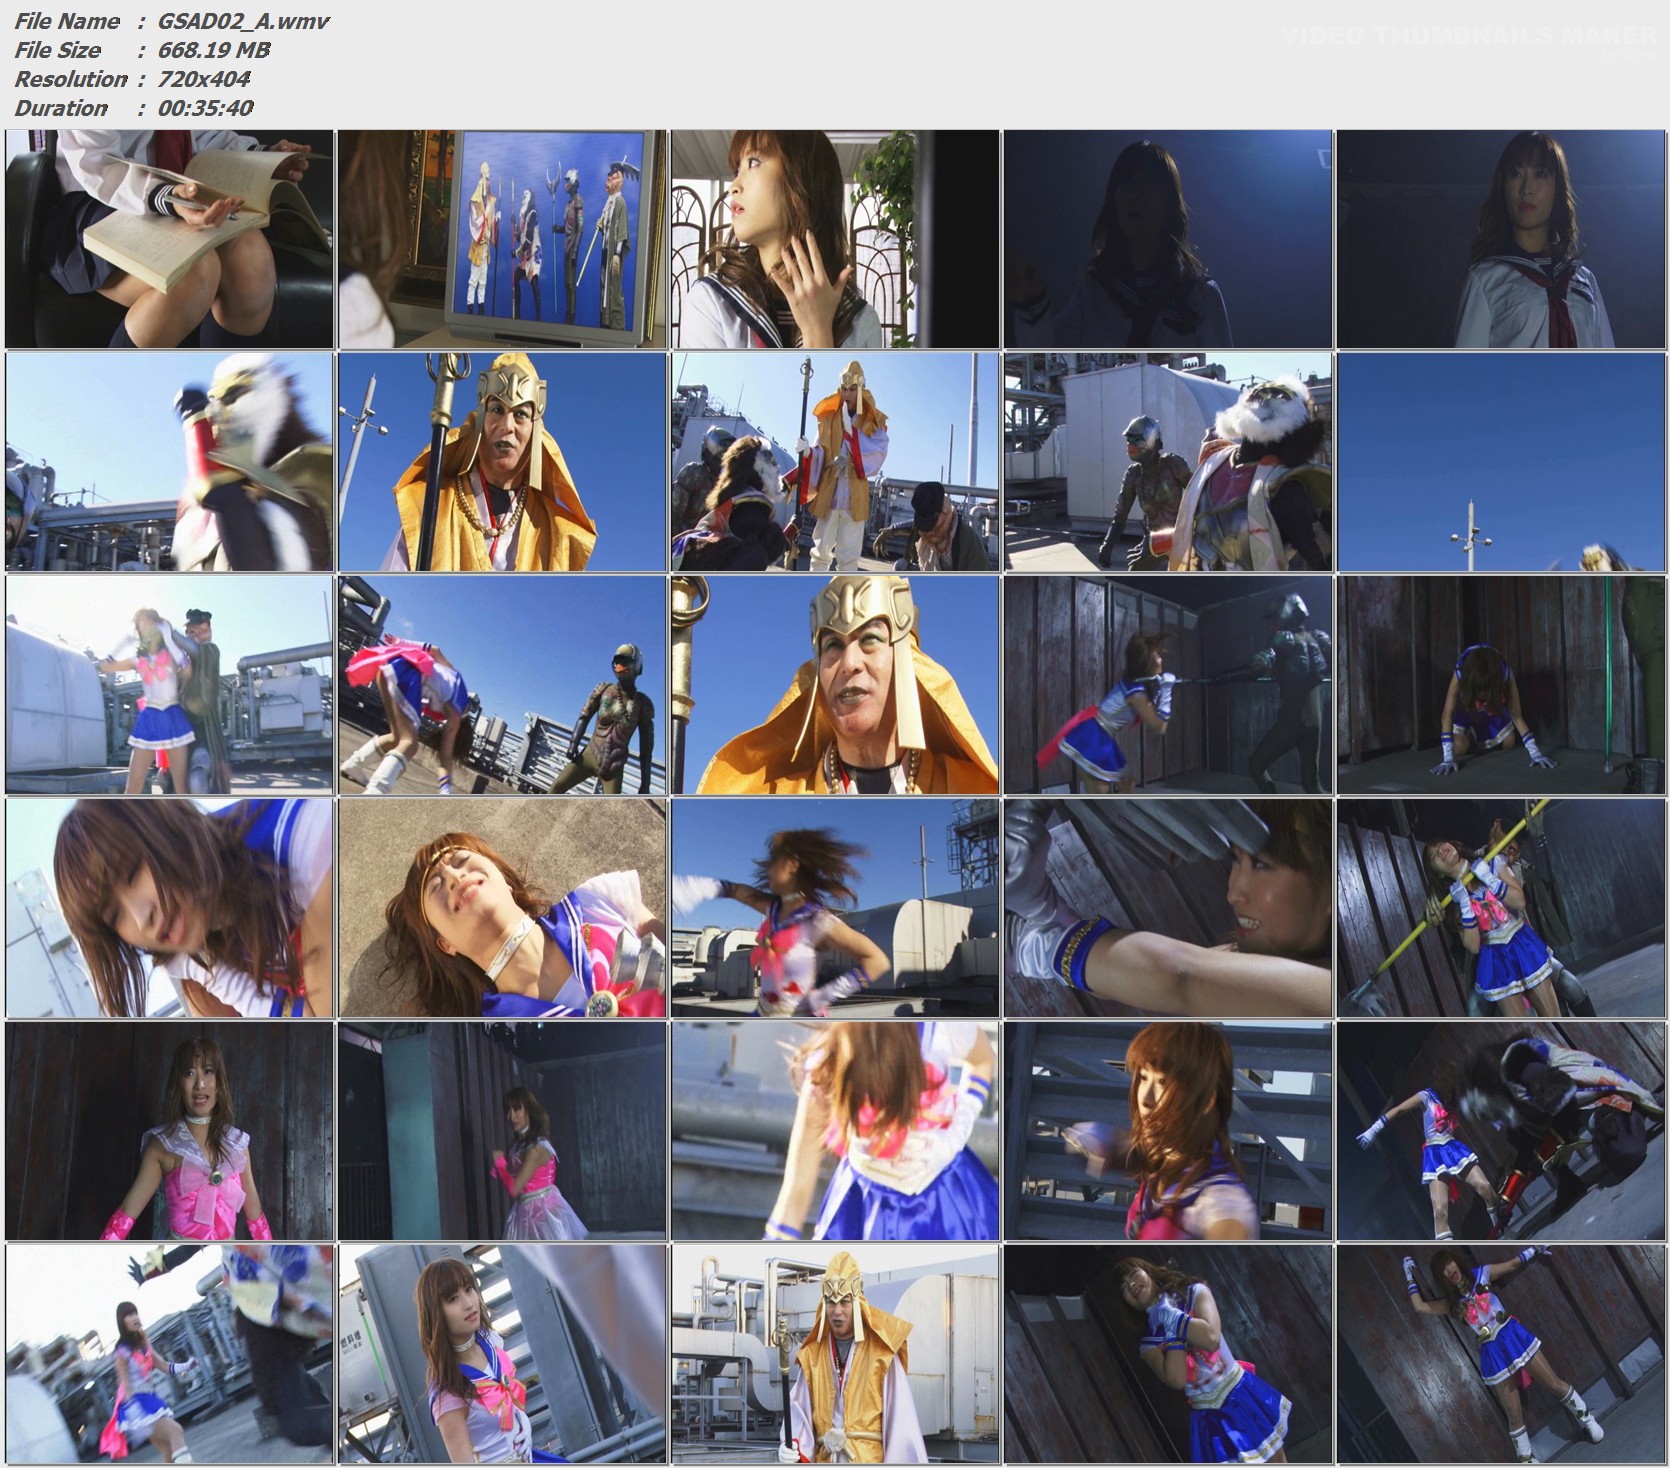Open heroine bending before masked dark villain thumbnail

502,685
